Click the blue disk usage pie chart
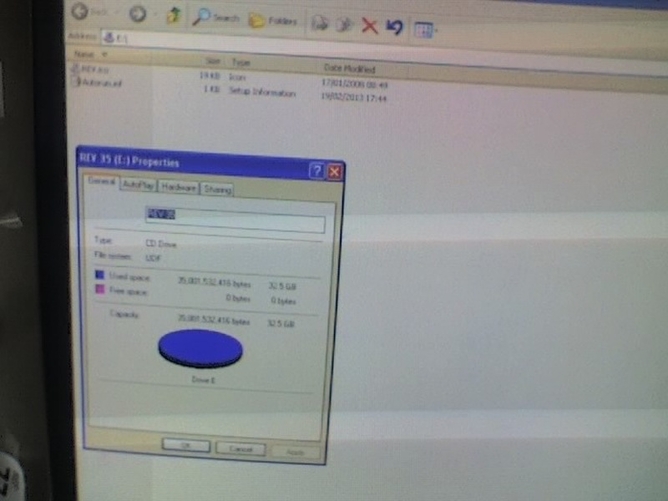Screen dimensions: 668x501 201,348
